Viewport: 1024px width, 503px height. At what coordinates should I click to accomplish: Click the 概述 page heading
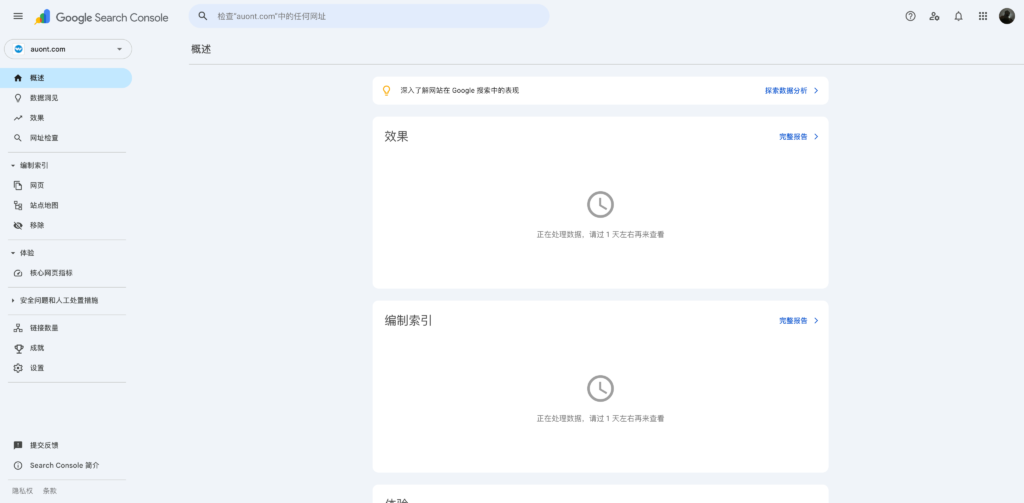tap(201, 49)
